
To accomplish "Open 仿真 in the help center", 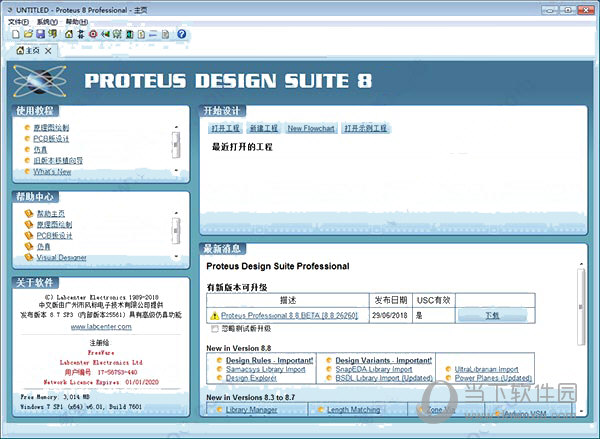I will click(44, 246).
